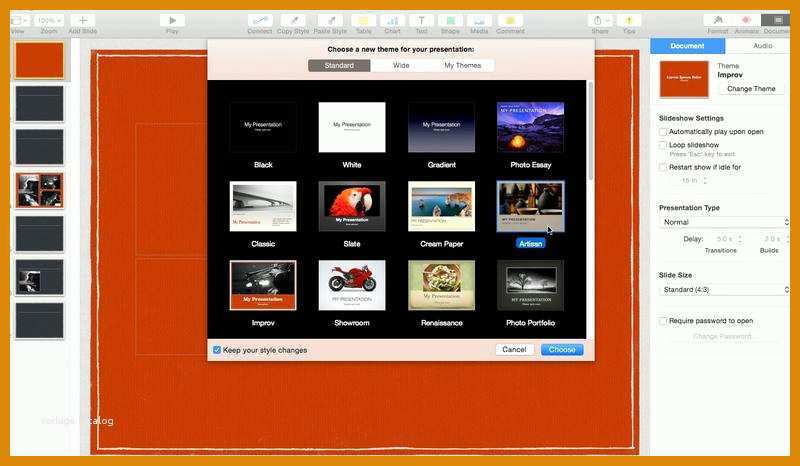This screenshot has height=466, width=800.
Task: Click the Builds delay stepper
Action: coord(786,239)
